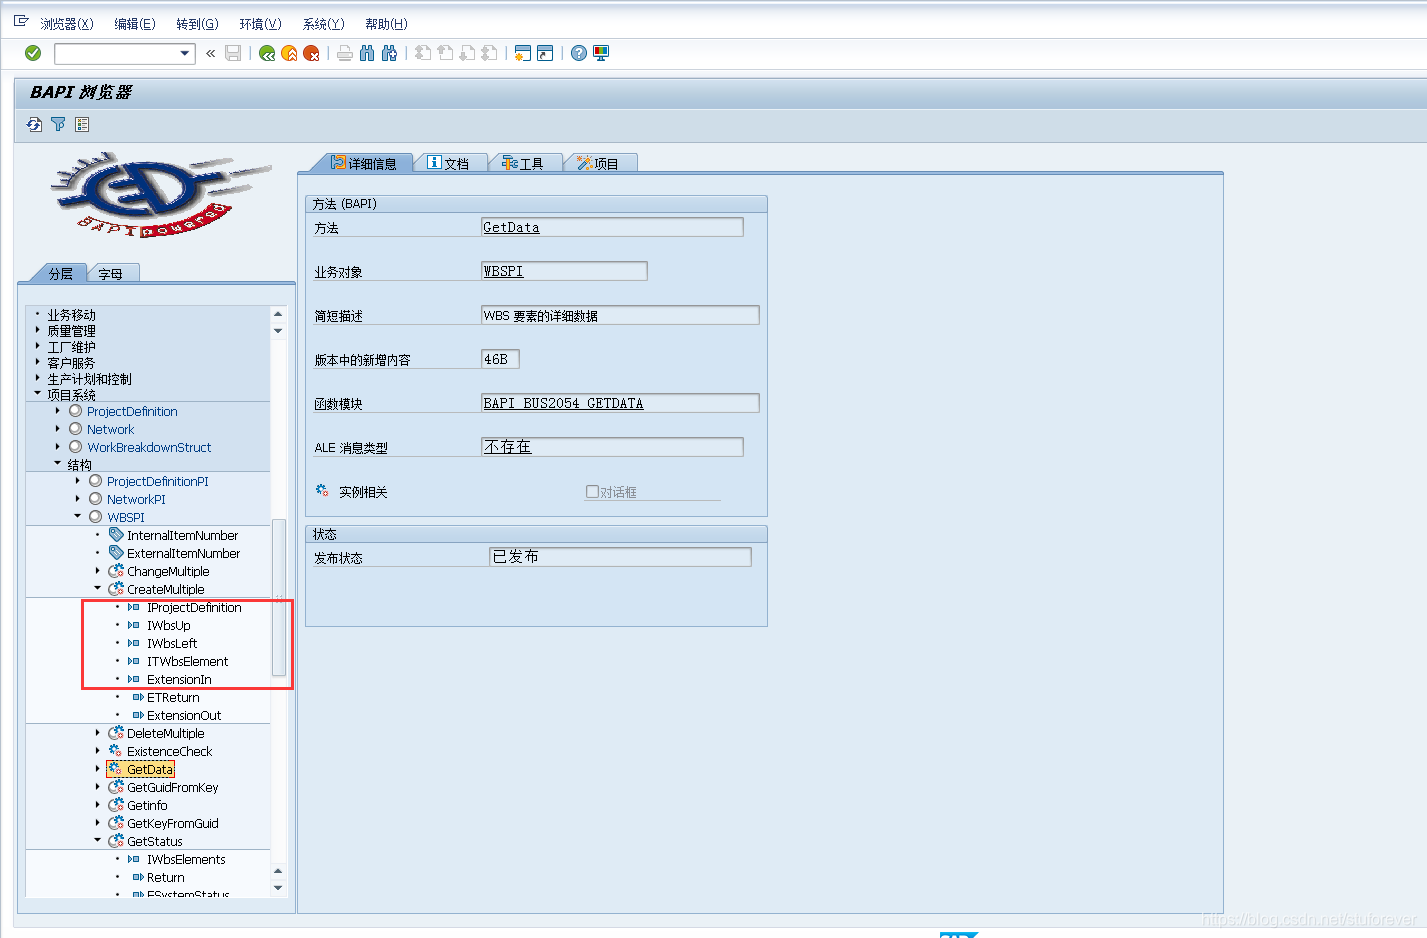Click the Print icon

coord(345,53)
